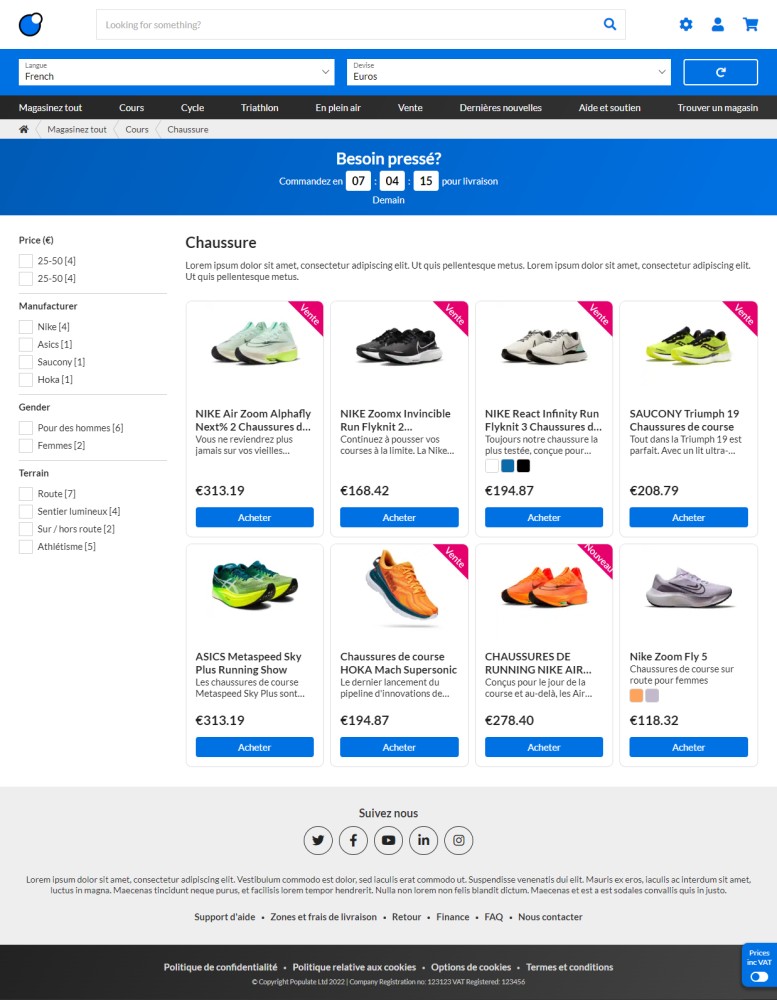
Task: Open the Cycle menu item
Action: [x=192, y=108]
